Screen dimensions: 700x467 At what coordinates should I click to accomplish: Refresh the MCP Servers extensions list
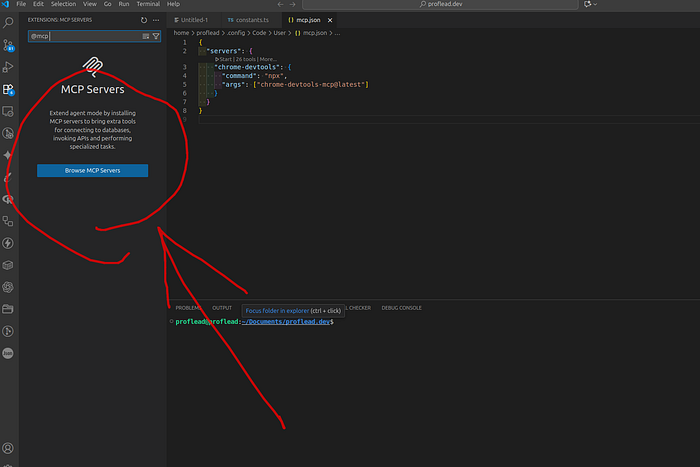pos(144,20)
